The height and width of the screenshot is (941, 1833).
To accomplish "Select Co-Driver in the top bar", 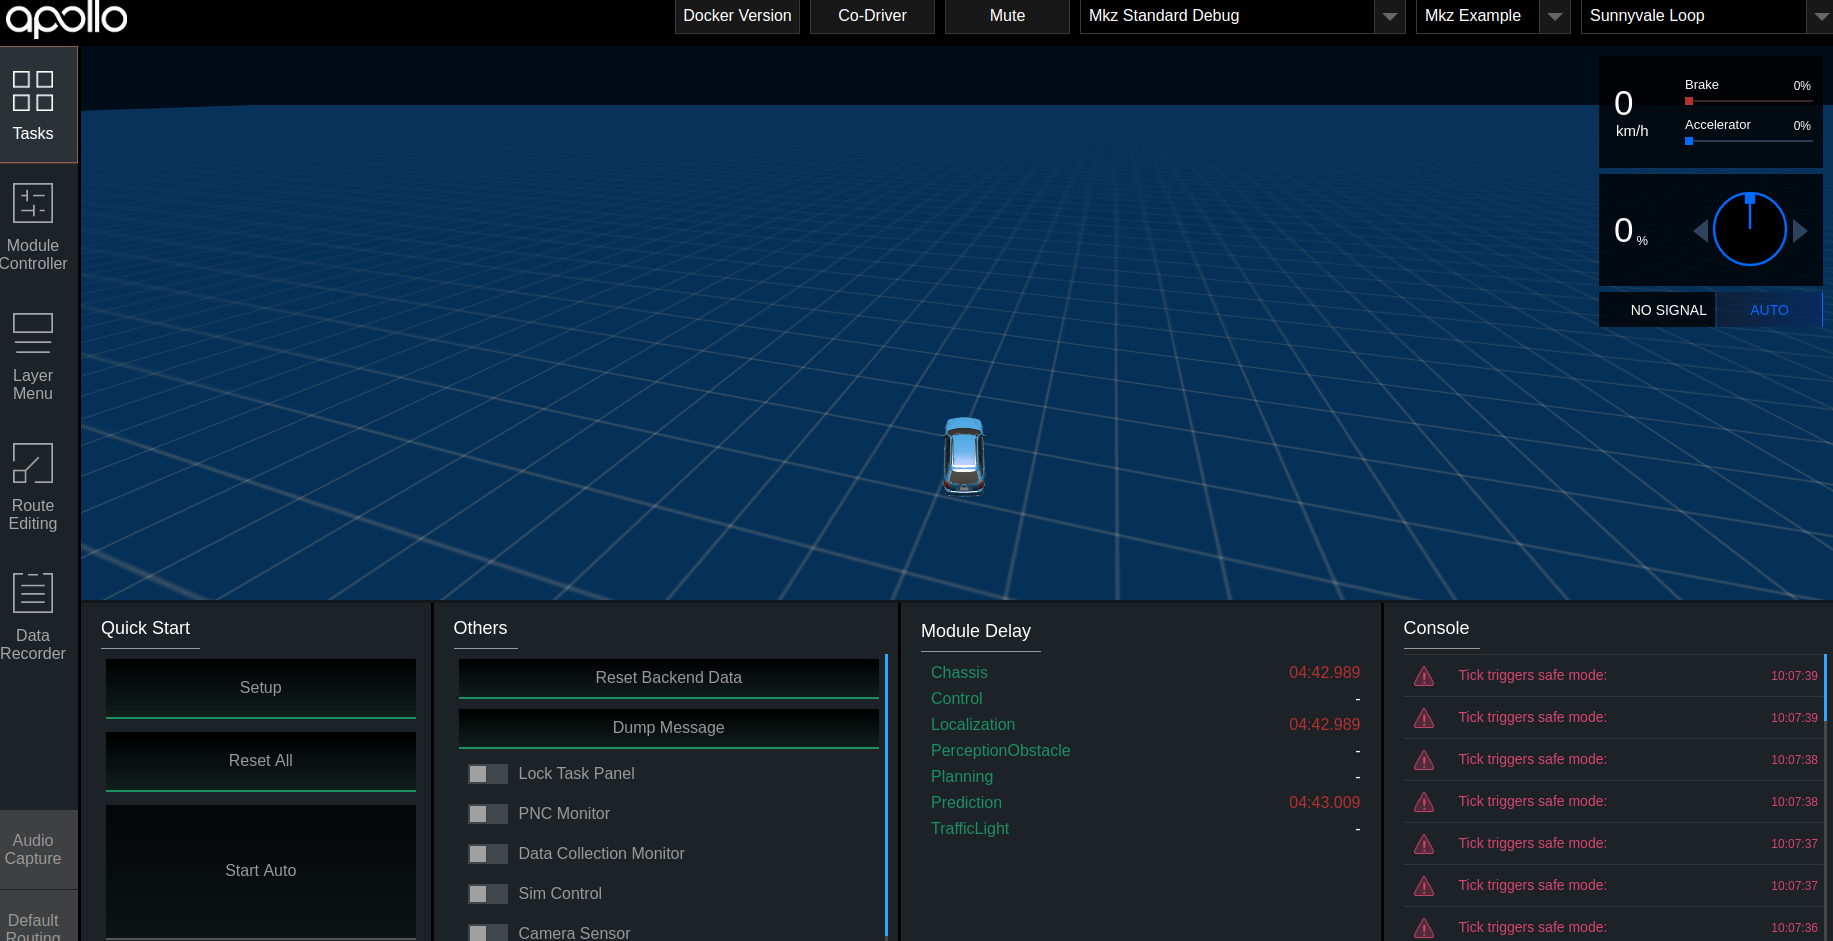I will (871, 16).
